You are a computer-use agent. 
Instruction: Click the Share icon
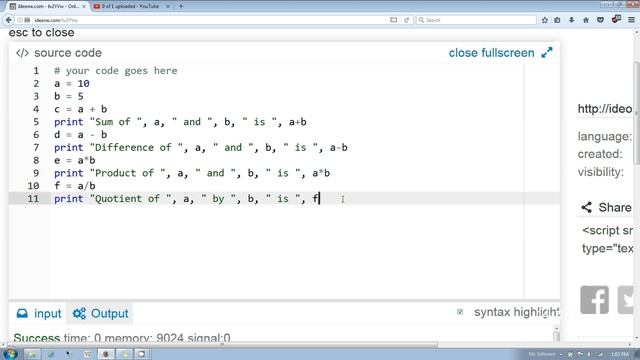click(587, 207)
